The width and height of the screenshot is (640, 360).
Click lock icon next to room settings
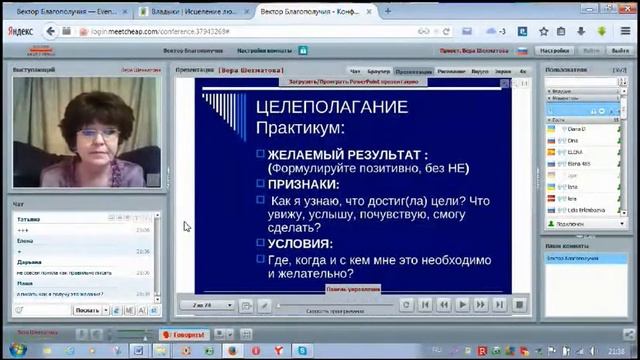click(x=303, y=51)
